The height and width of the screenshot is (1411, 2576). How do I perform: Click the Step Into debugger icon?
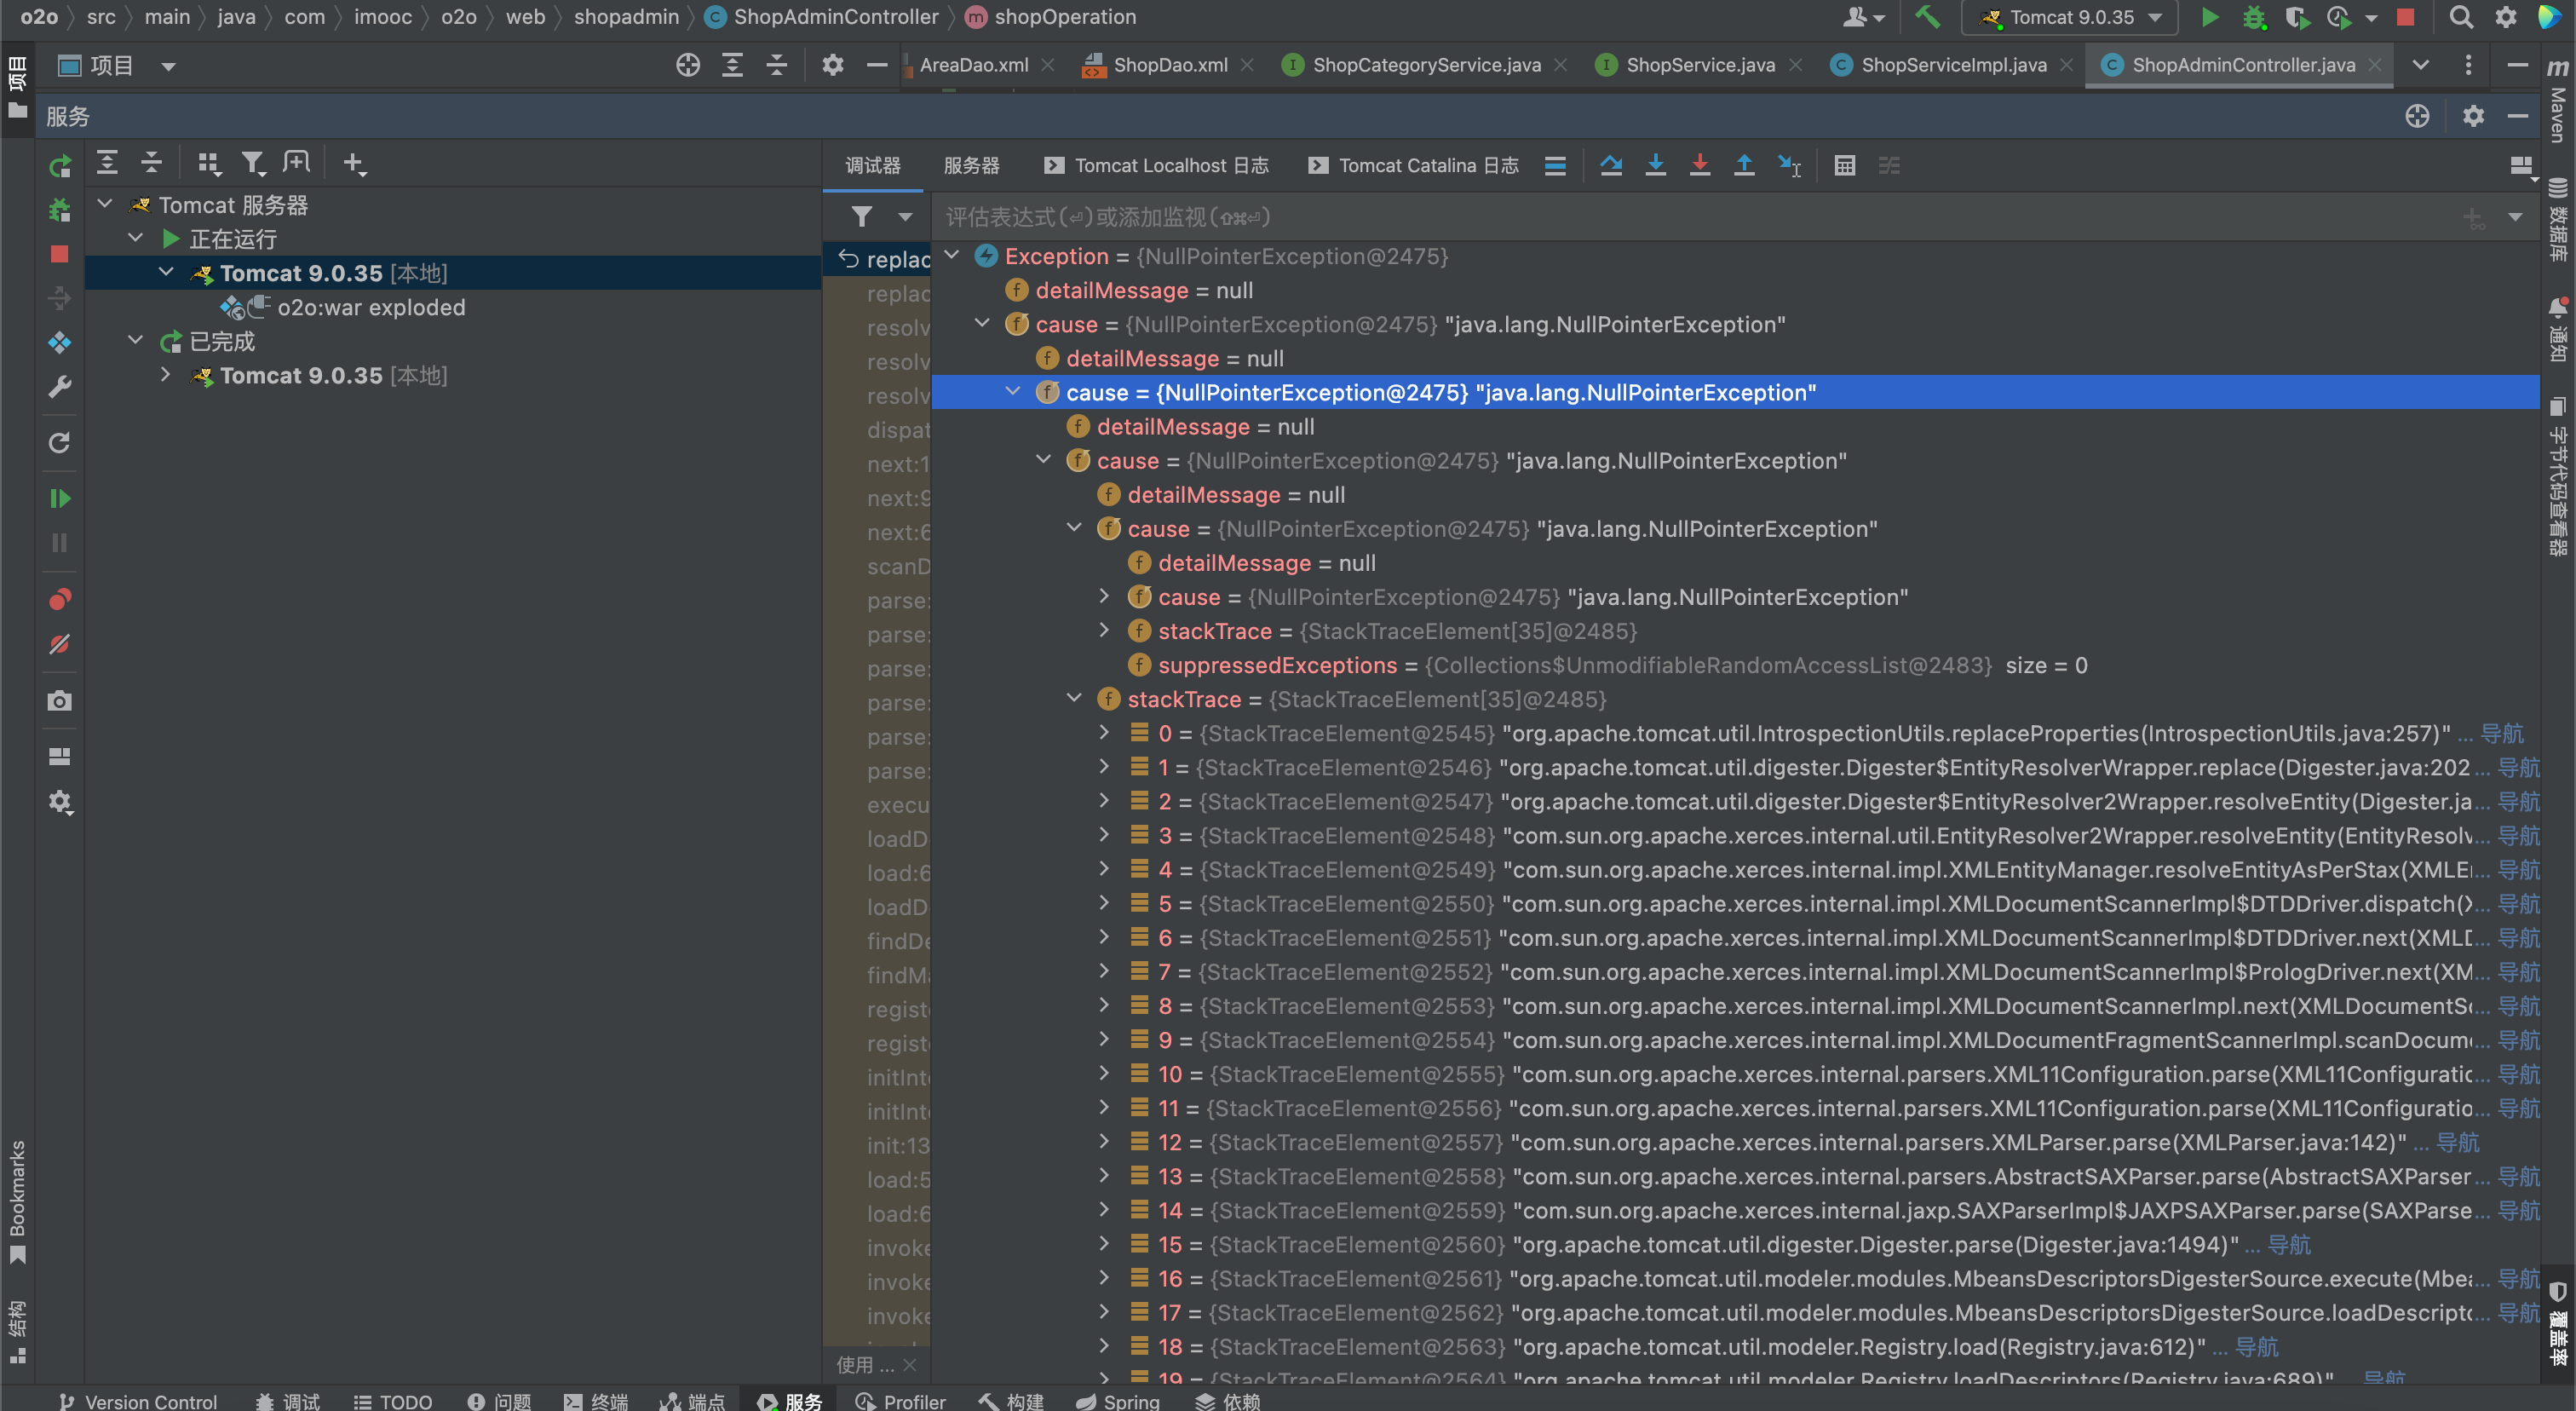coord(1656,165)
